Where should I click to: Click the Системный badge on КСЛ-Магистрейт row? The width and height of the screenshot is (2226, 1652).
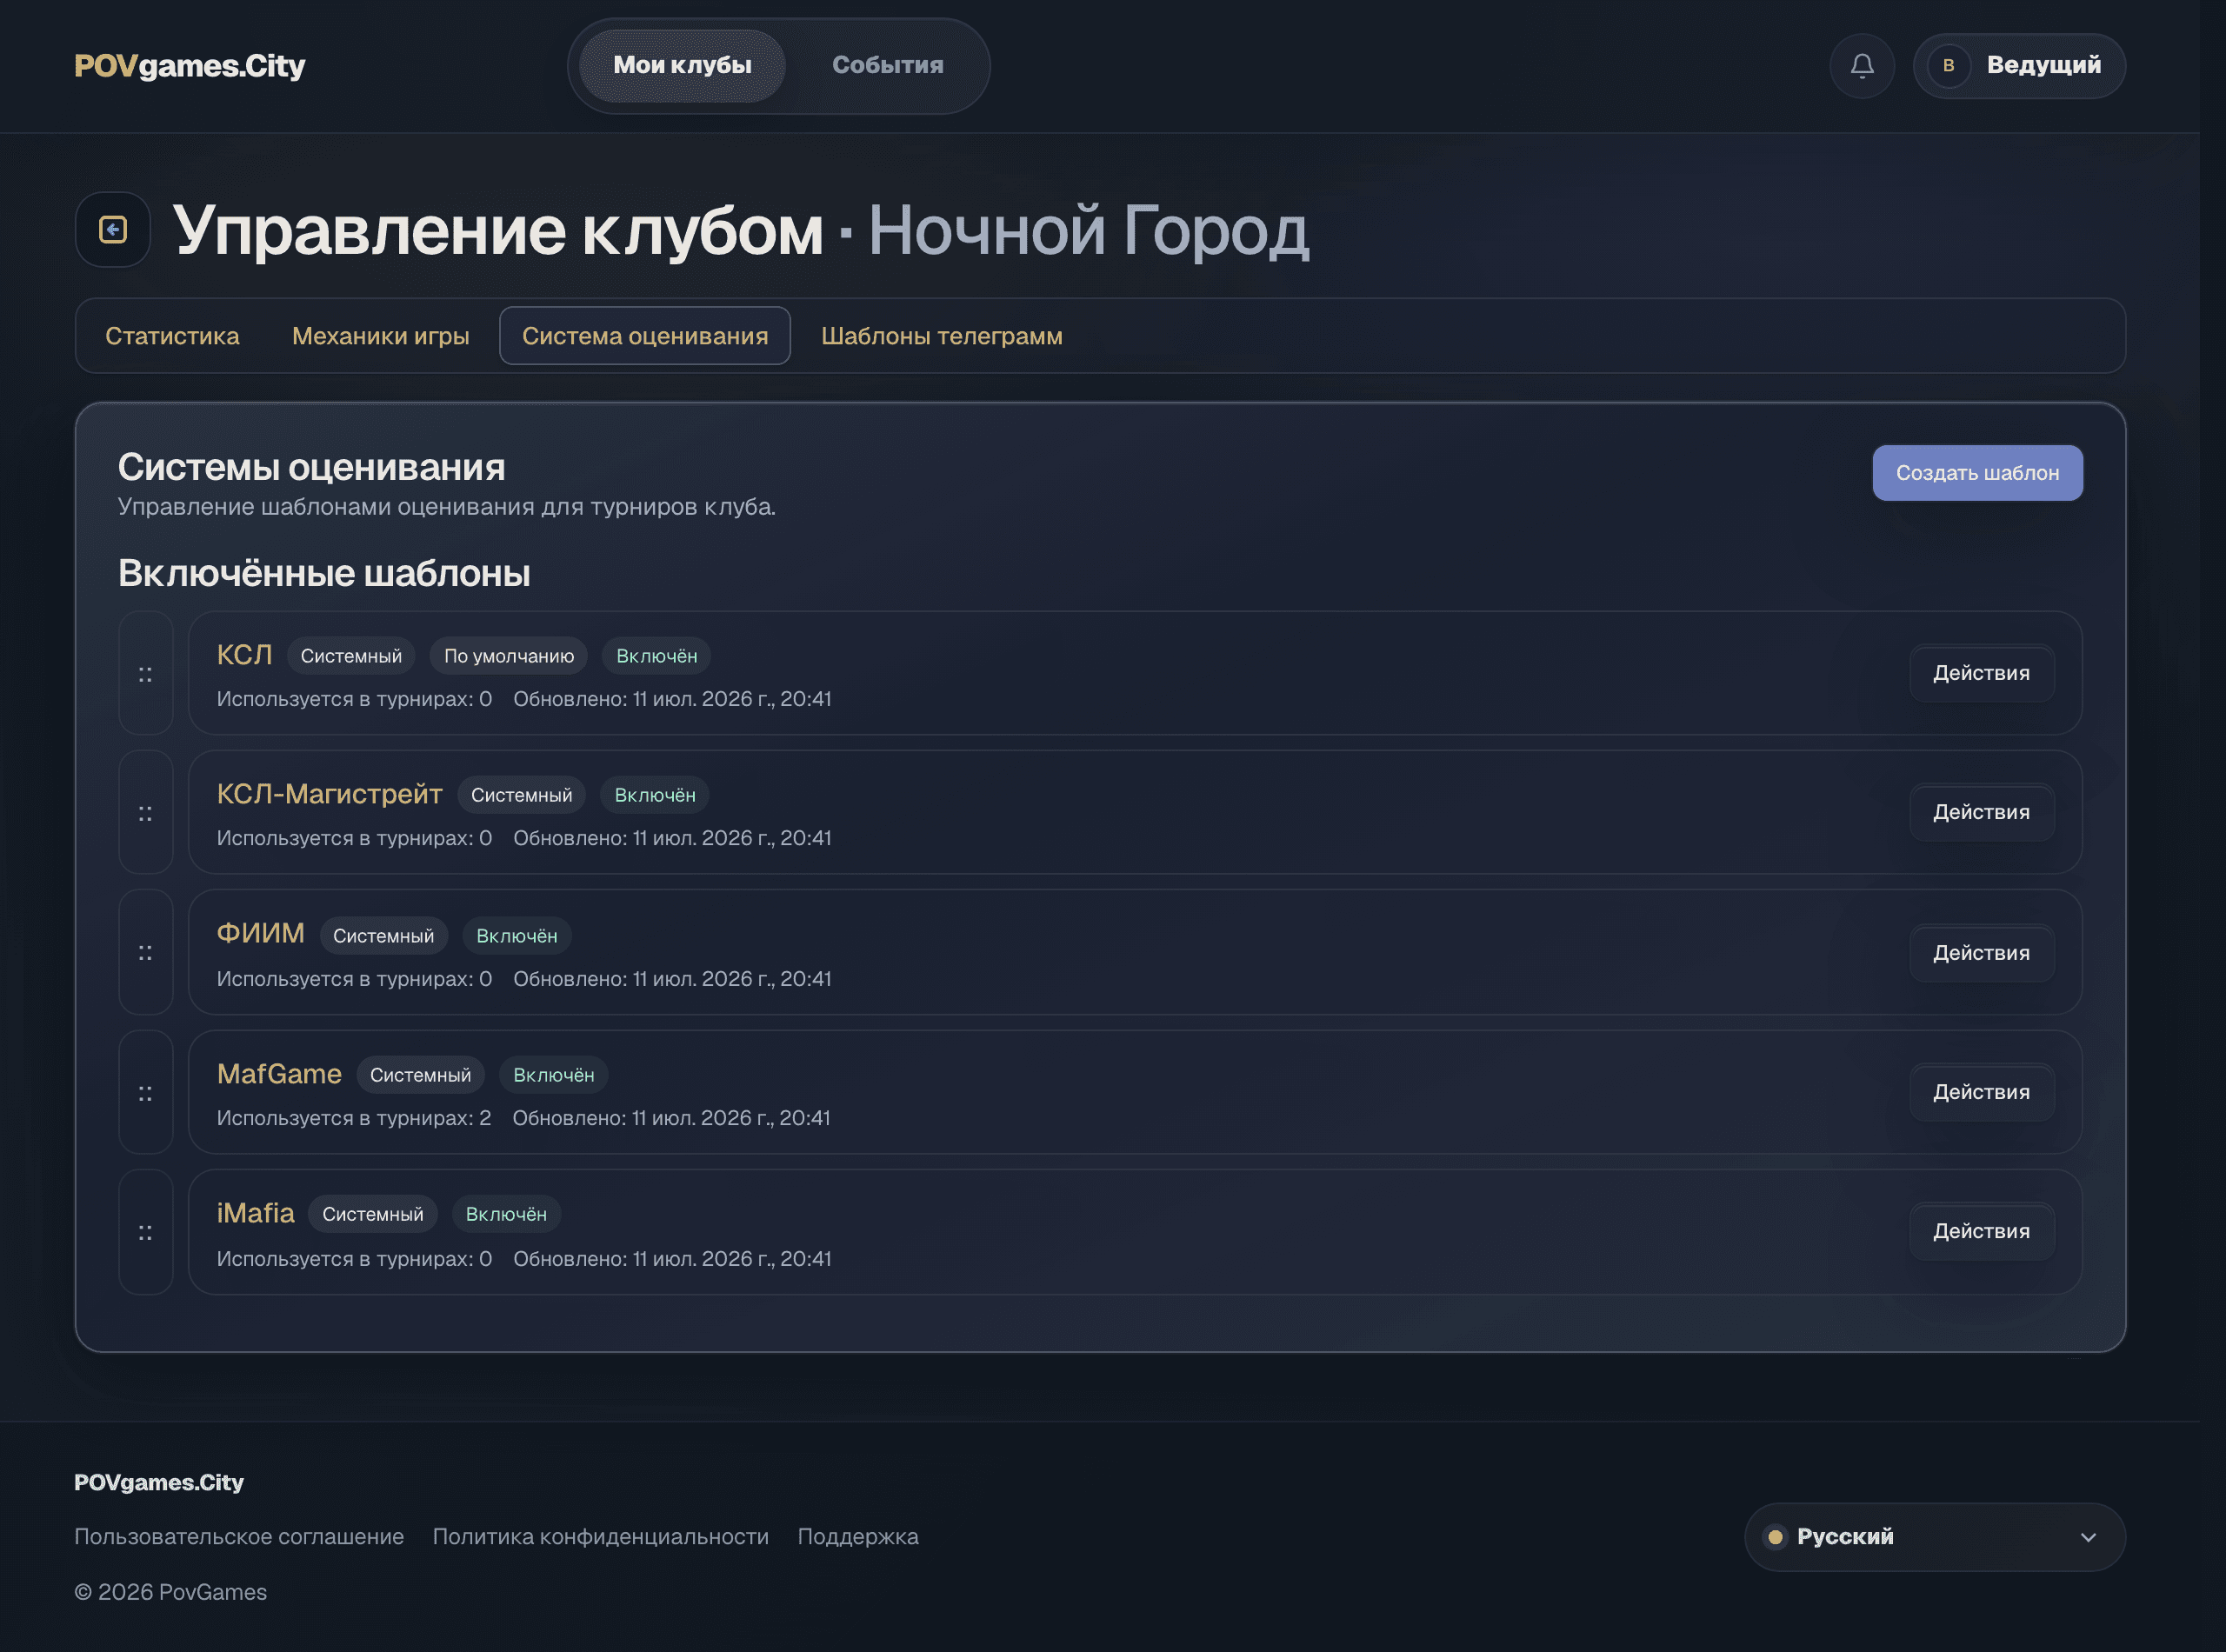click(x=521, y=795)
